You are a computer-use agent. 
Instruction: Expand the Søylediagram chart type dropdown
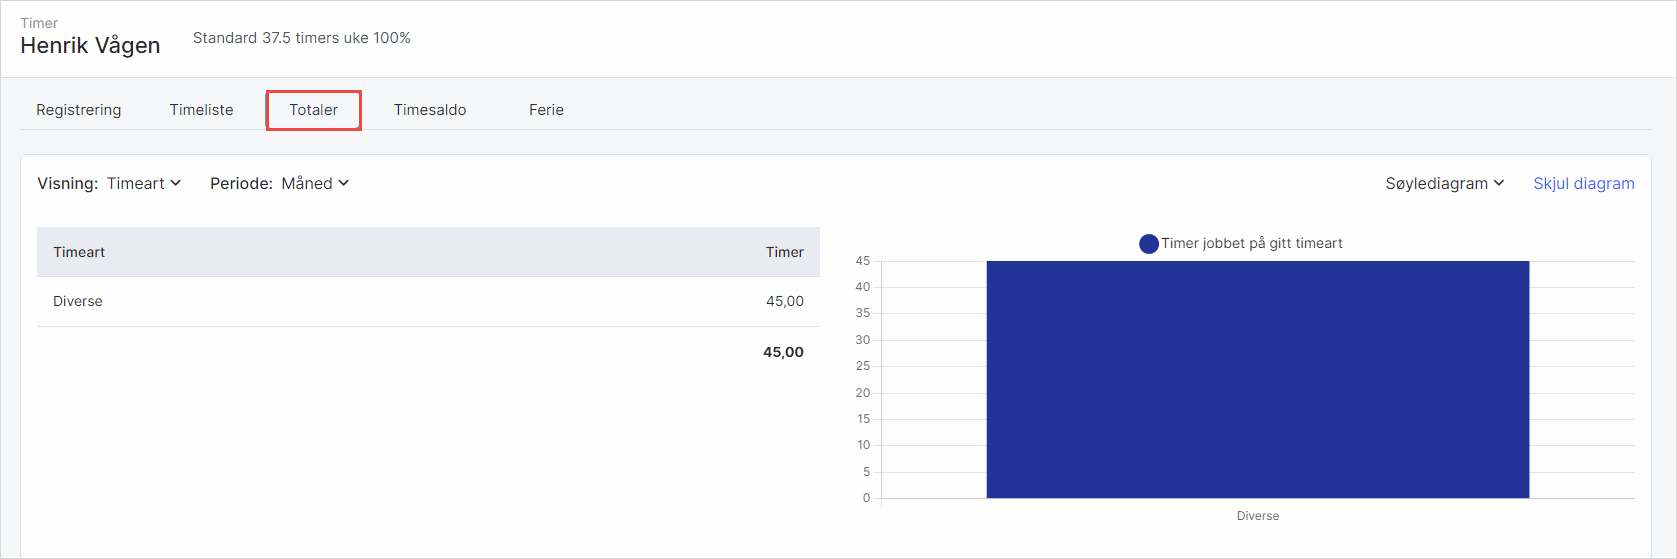pyautogui.click(x=1444, y=183)
